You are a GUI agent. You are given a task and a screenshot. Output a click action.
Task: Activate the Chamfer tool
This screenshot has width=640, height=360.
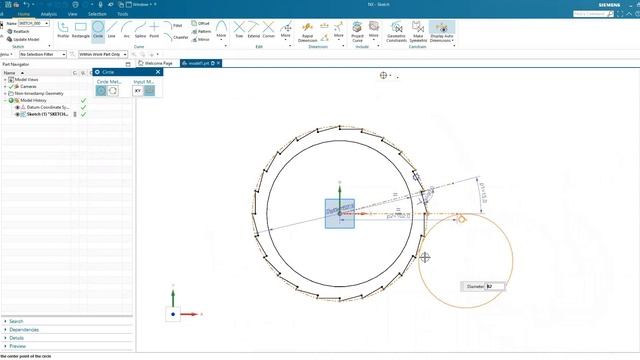tap(176, 37)
